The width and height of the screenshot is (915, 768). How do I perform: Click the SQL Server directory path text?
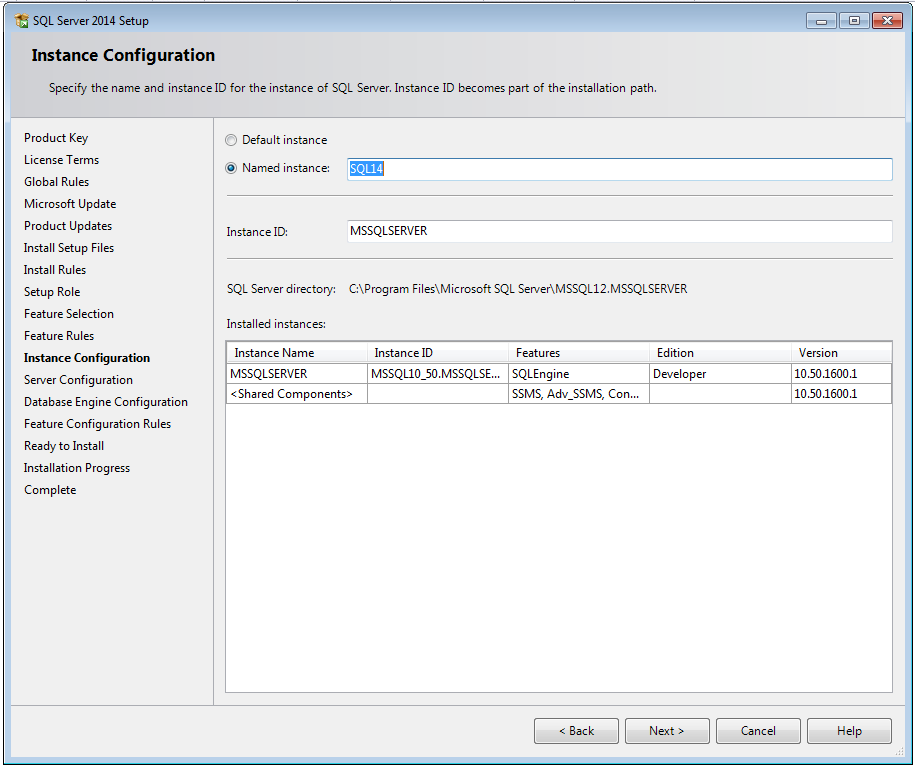pos(518,289)
